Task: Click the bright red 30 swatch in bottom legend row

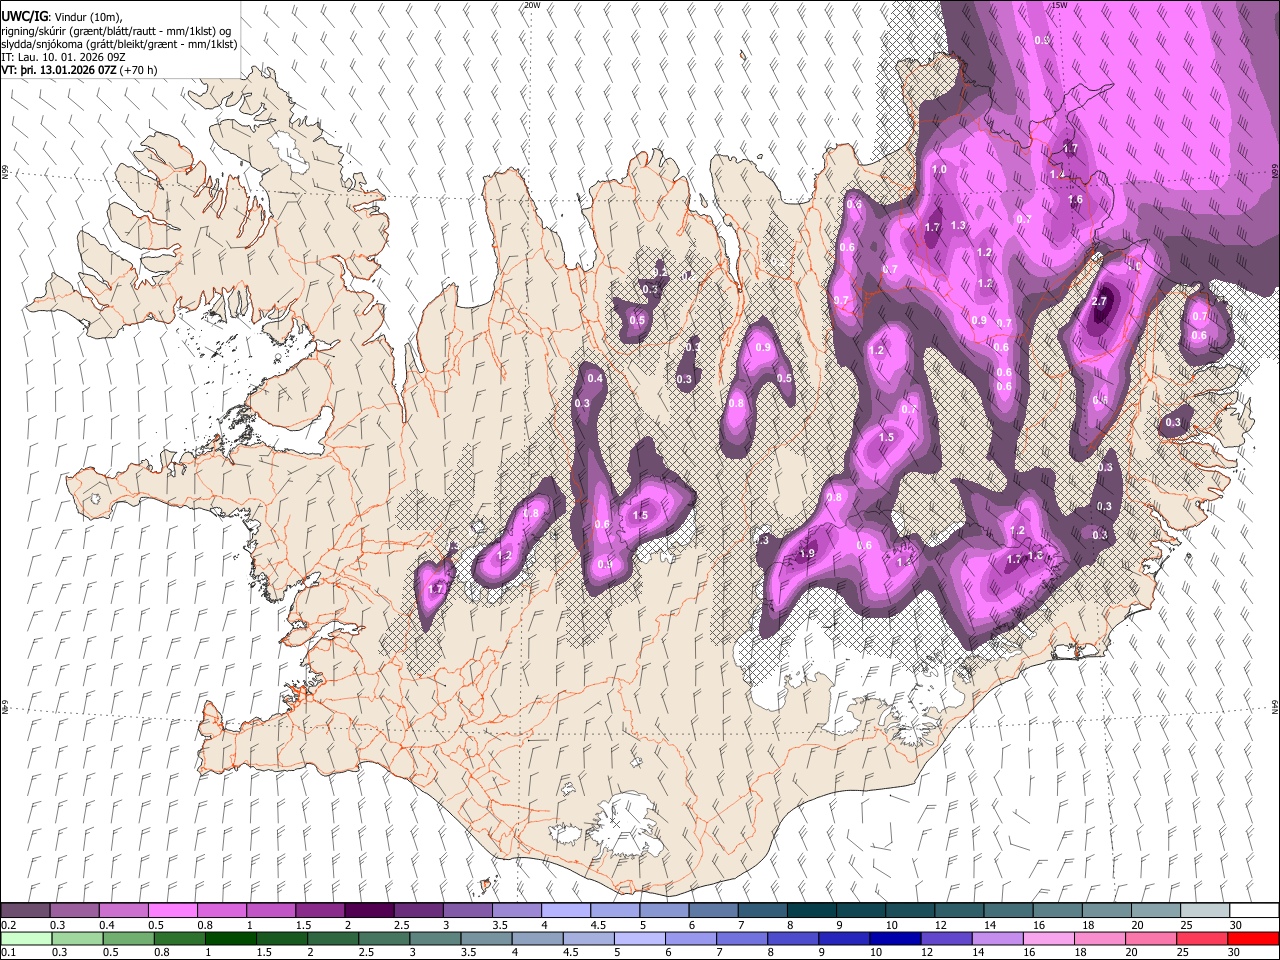Action: [1254, 938]
